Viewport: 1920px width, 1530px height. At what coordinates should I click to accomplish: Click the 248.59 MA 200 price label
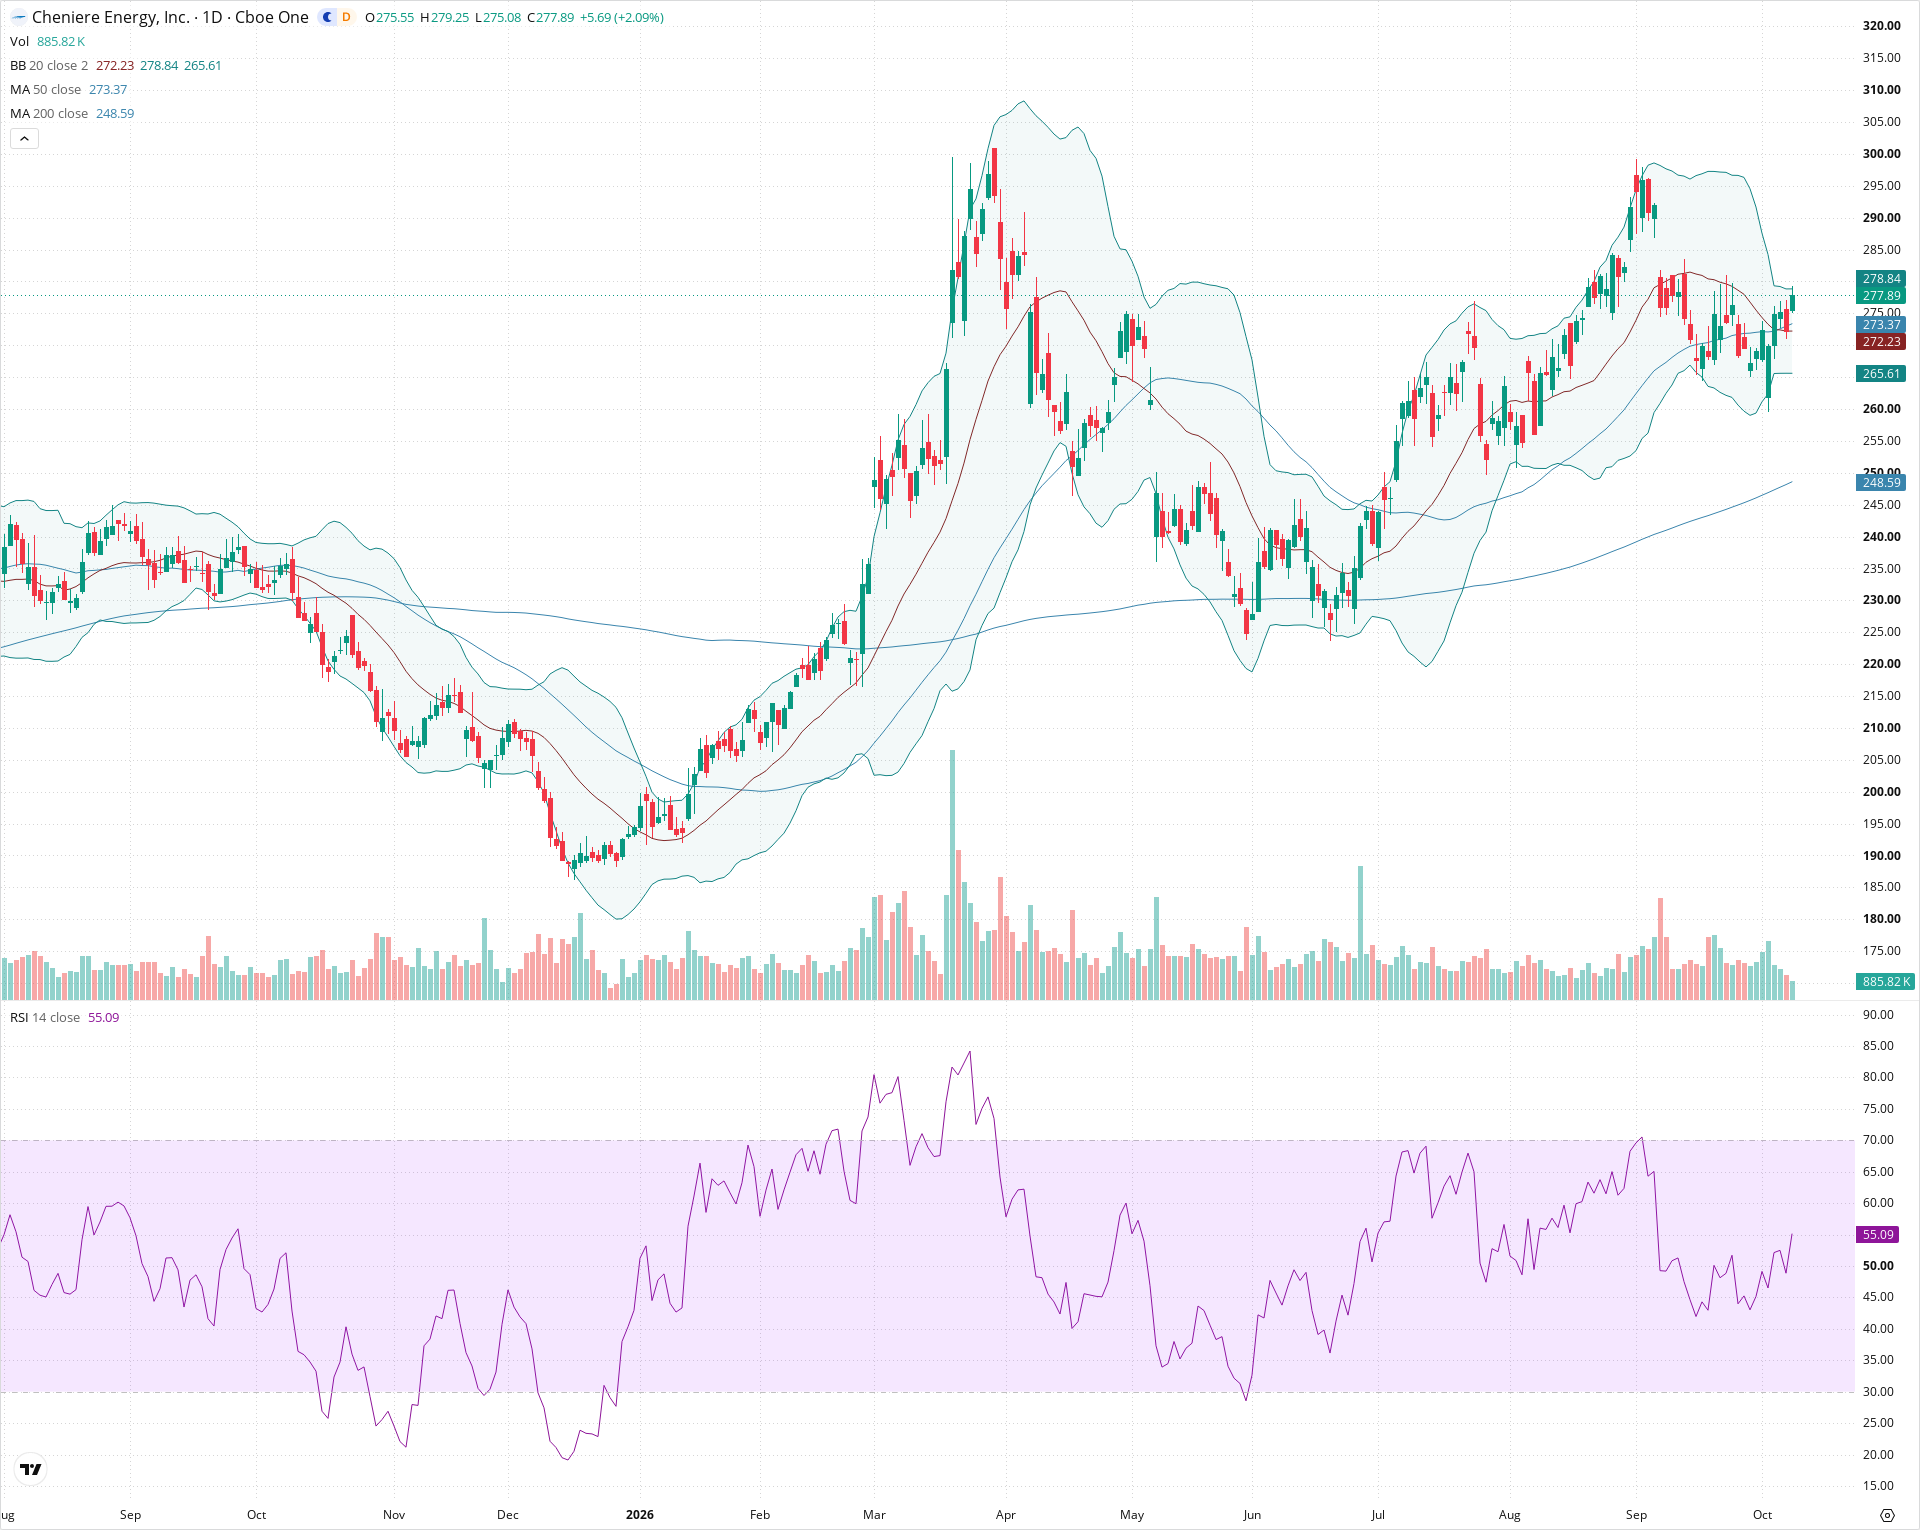pyautogui.click(x=1882, y=483)
